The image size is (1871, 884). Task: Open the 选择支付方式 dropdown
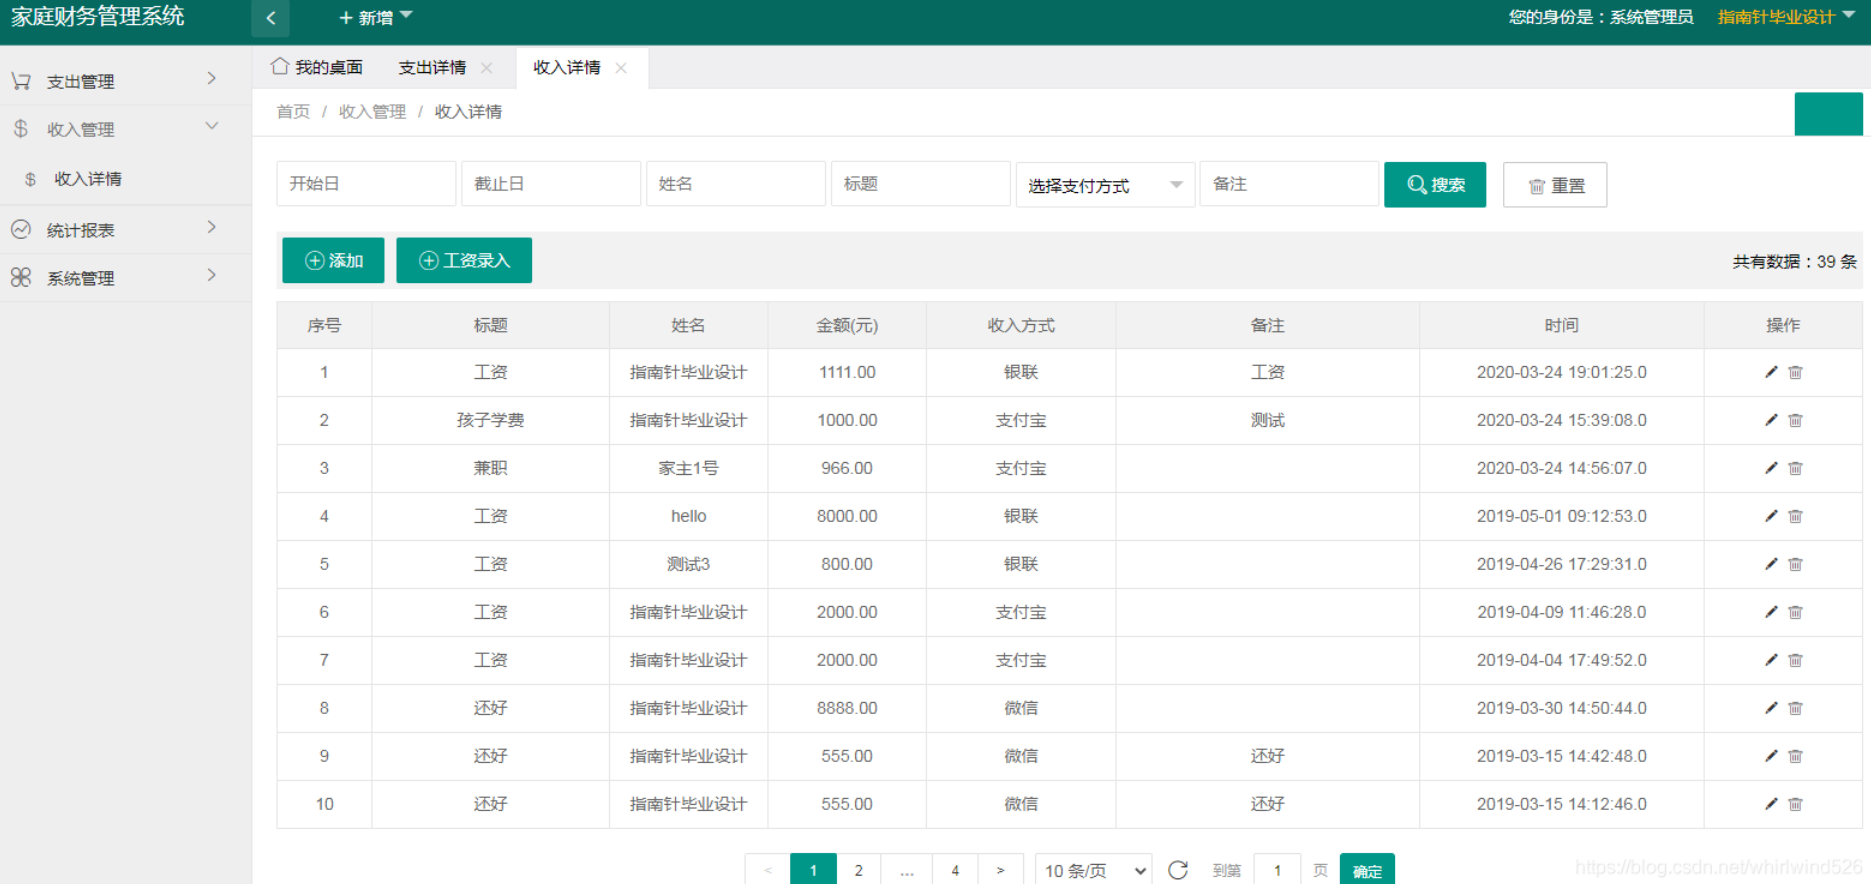(x=1105, y=185)
